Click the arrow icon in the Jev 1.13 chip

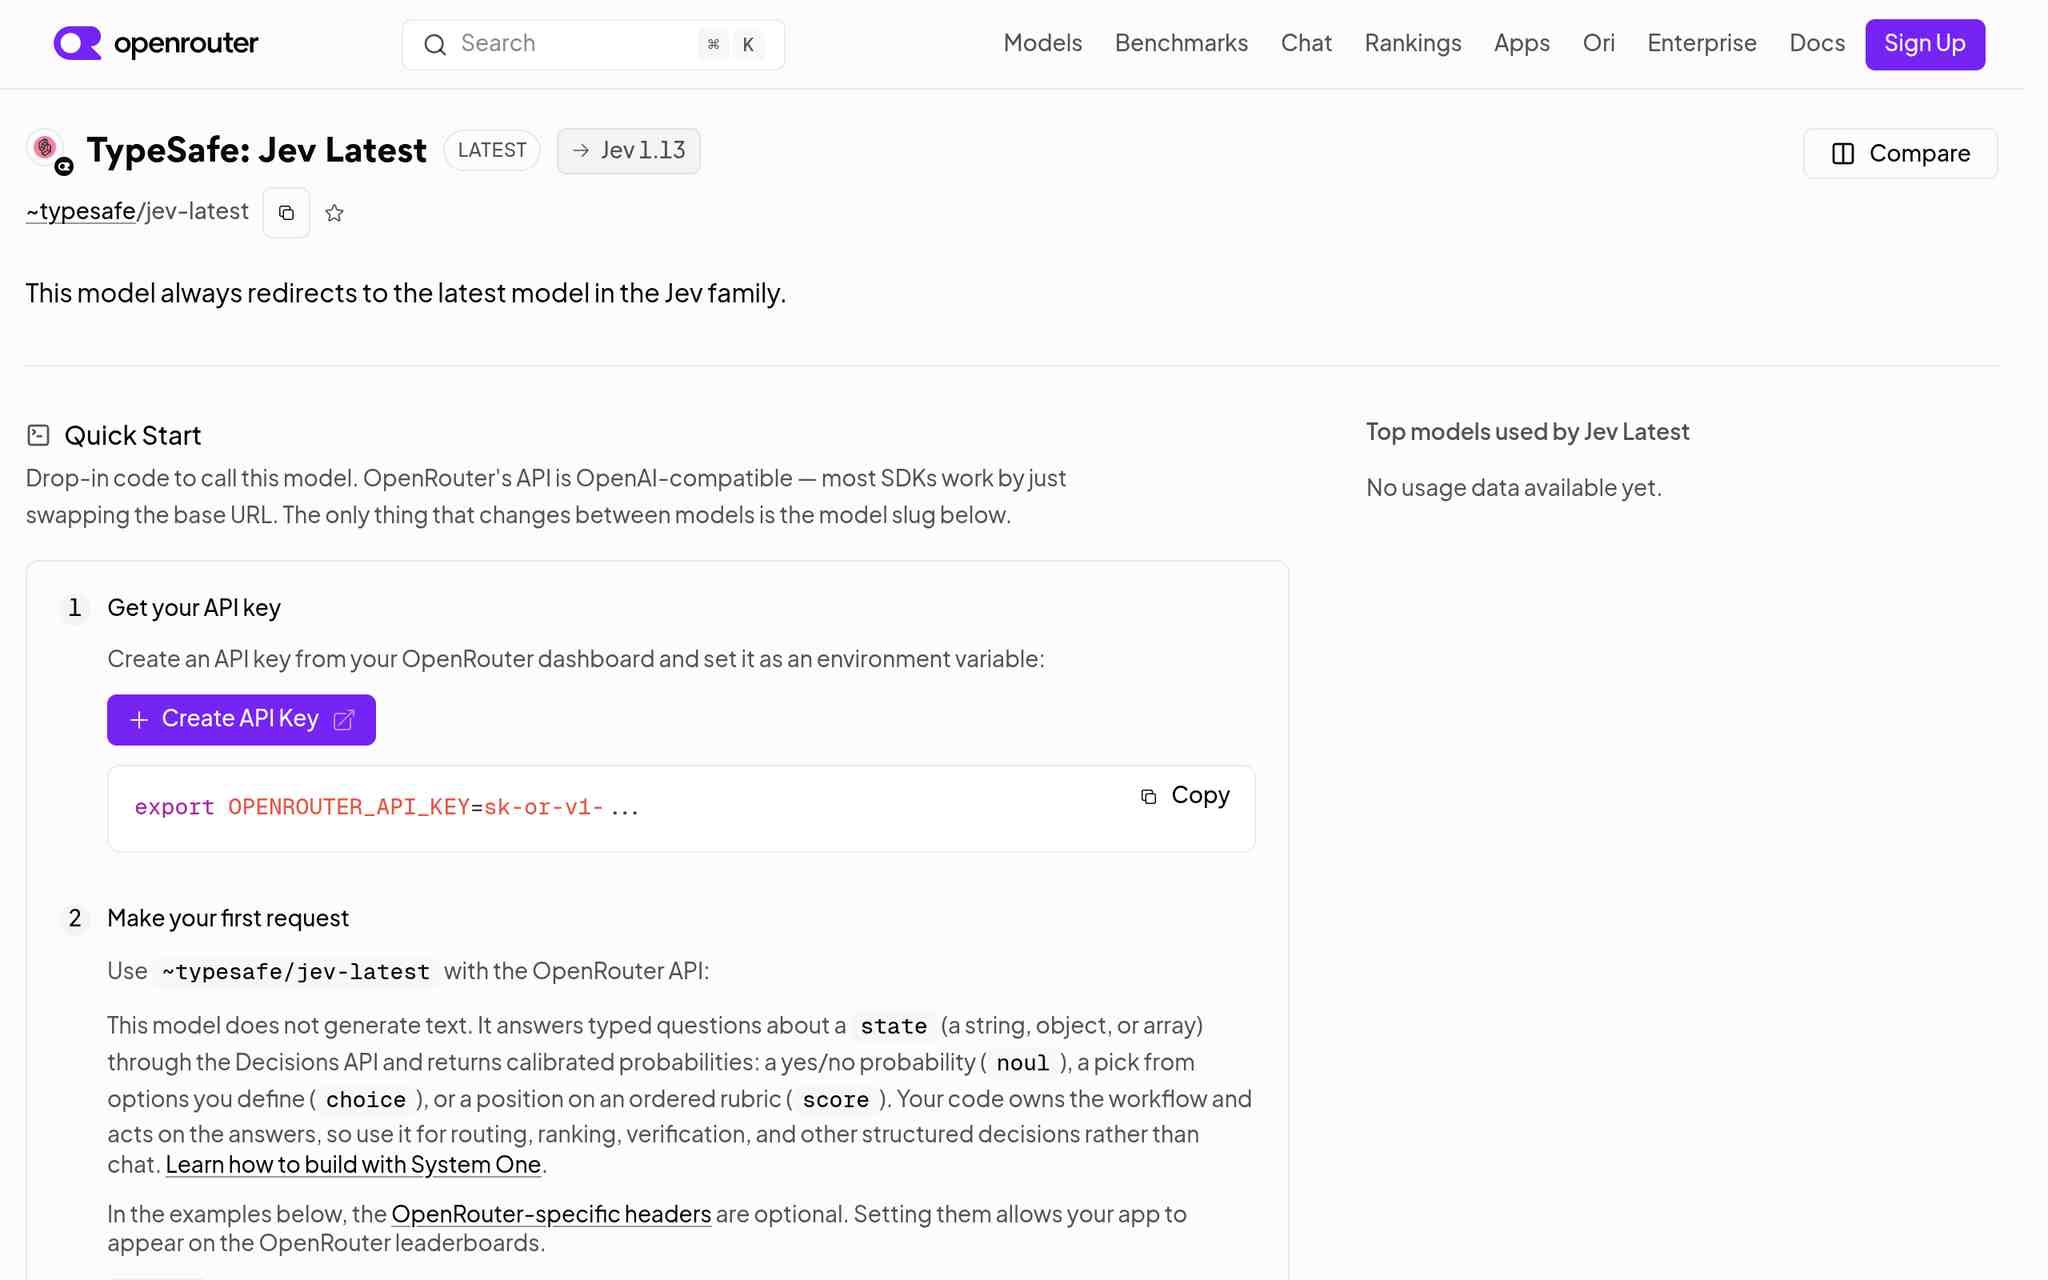pyautogui.click(x=580, y=151)
